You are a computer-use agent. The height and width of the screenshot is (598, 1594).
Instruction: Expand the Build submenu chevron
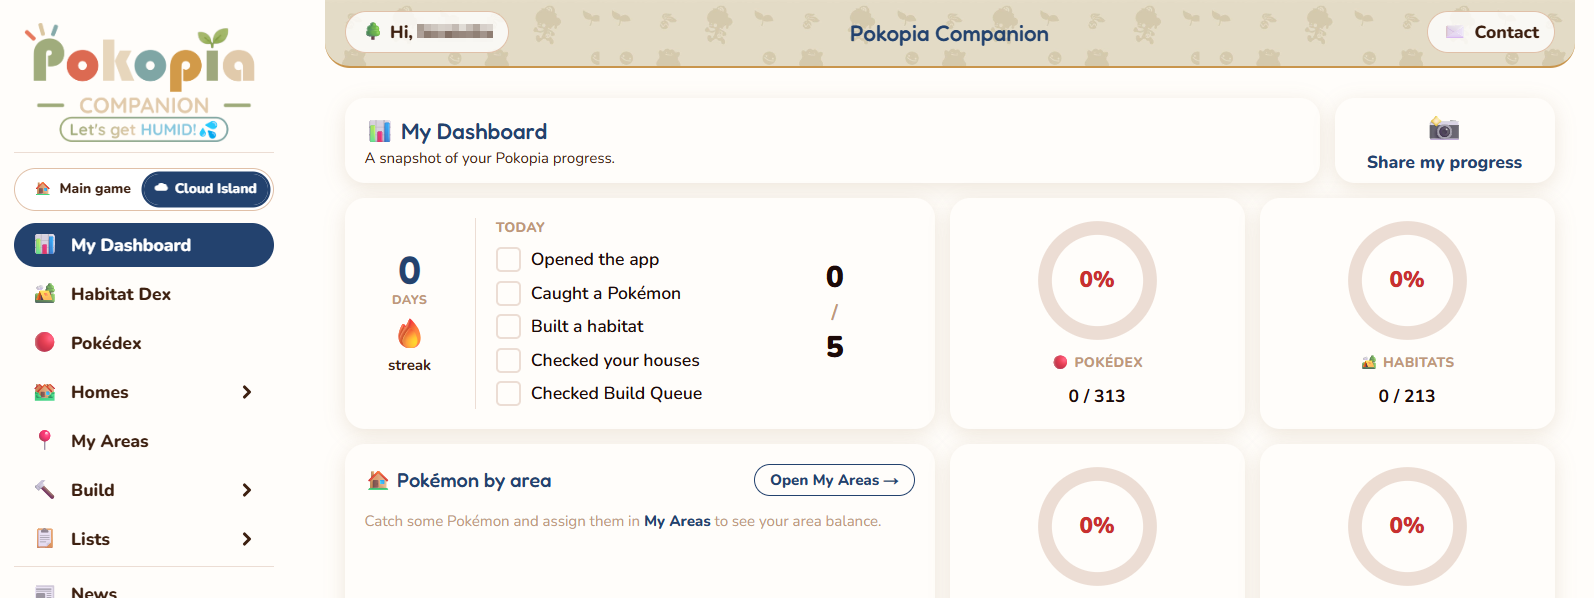pos(246,490)
